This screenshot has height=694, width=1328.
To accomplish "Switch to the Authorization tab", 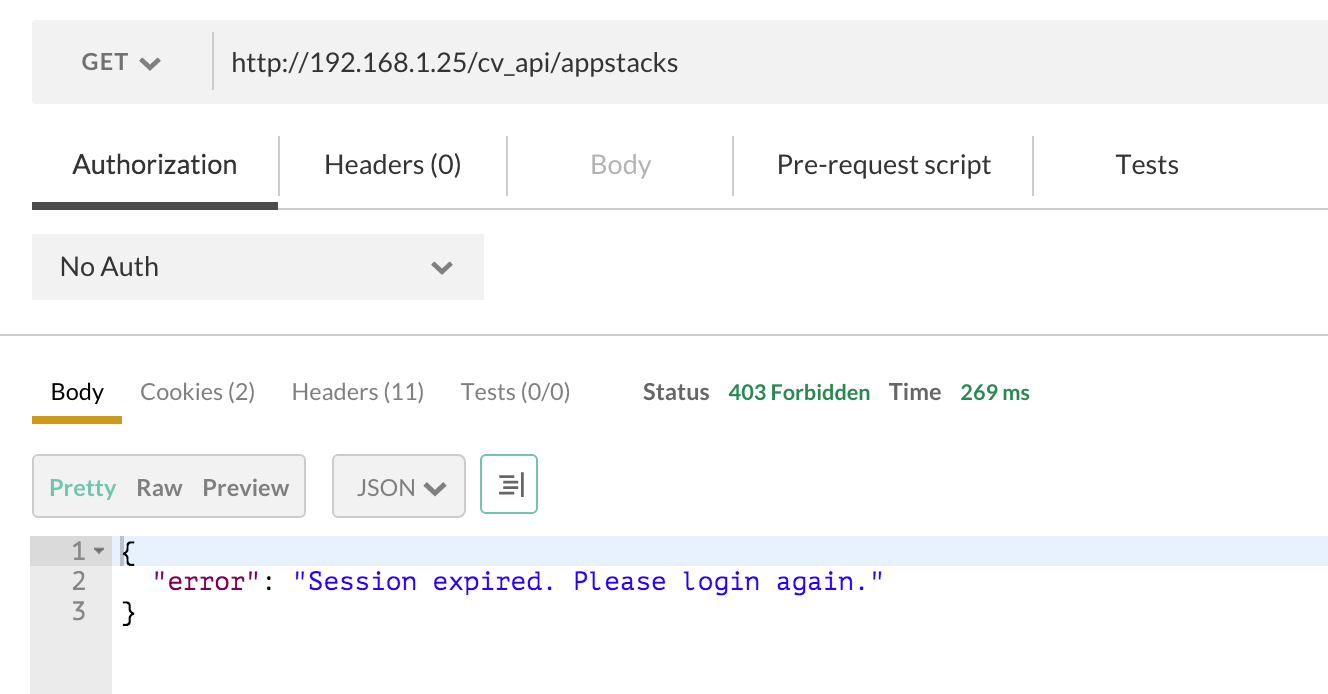I will pos(155,165).
